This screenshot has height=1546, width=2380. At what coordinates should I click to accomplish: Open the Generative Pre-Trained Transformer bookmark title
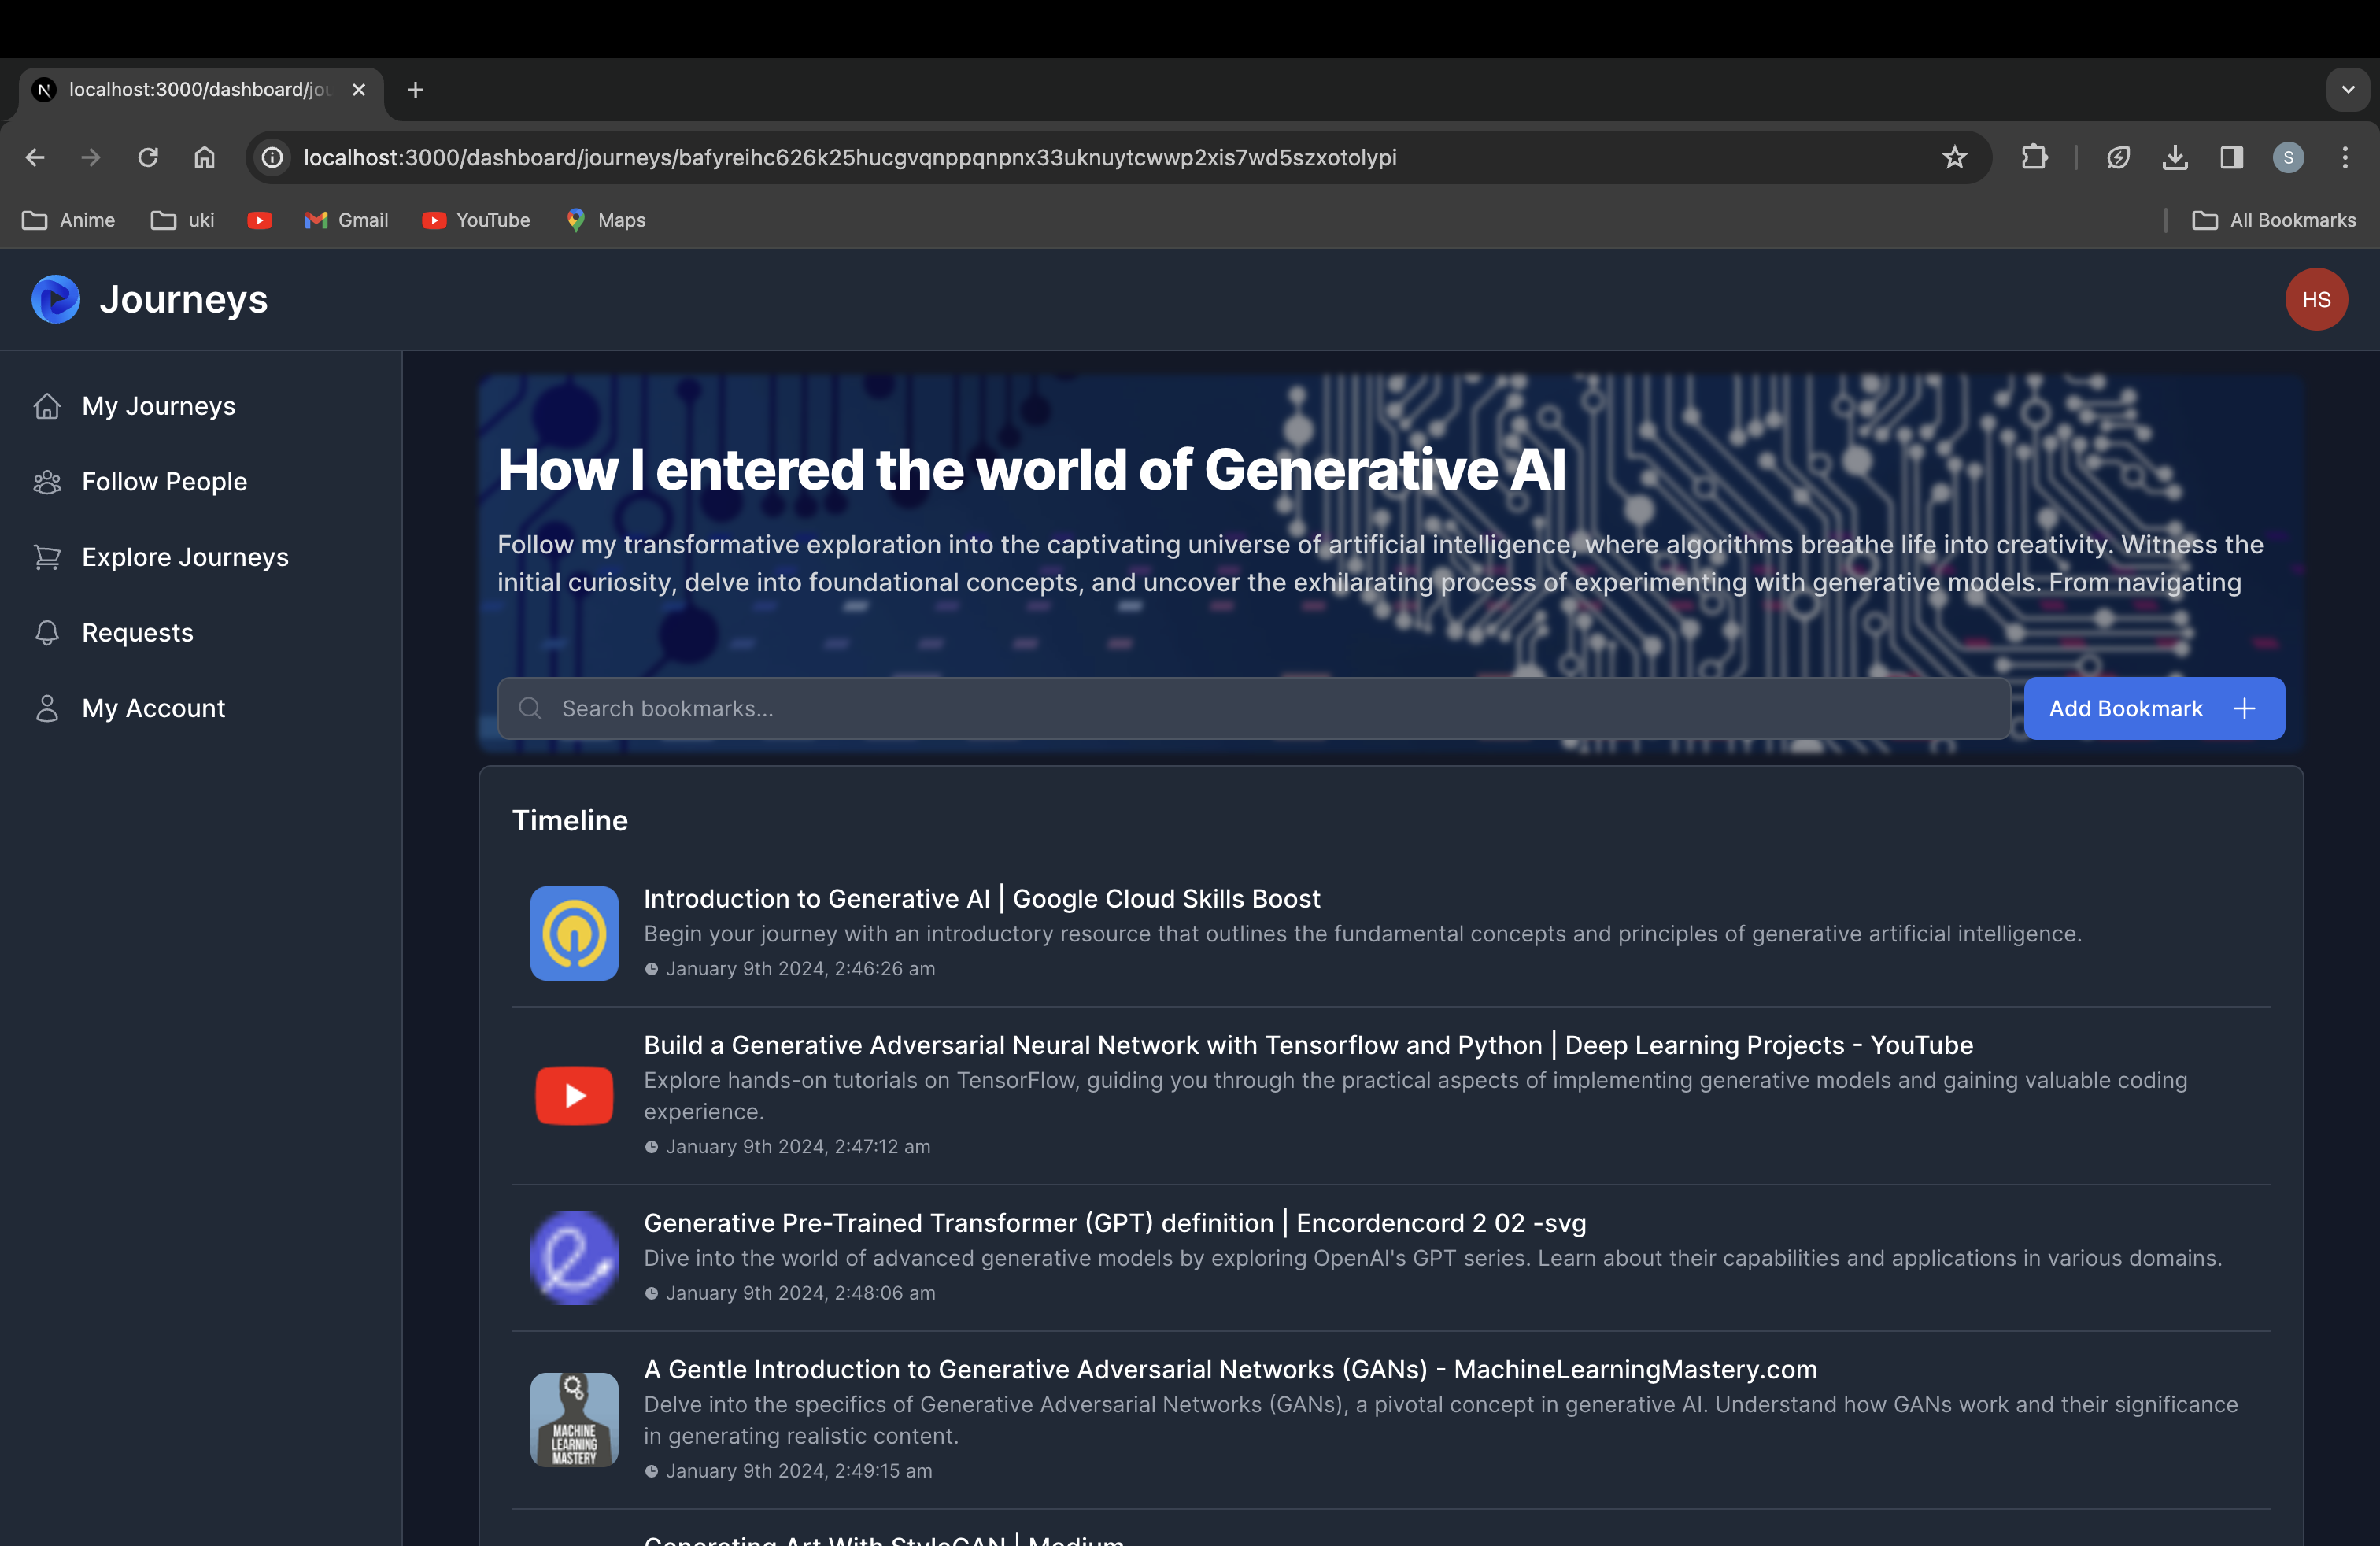click(x=1114, y=1222)
